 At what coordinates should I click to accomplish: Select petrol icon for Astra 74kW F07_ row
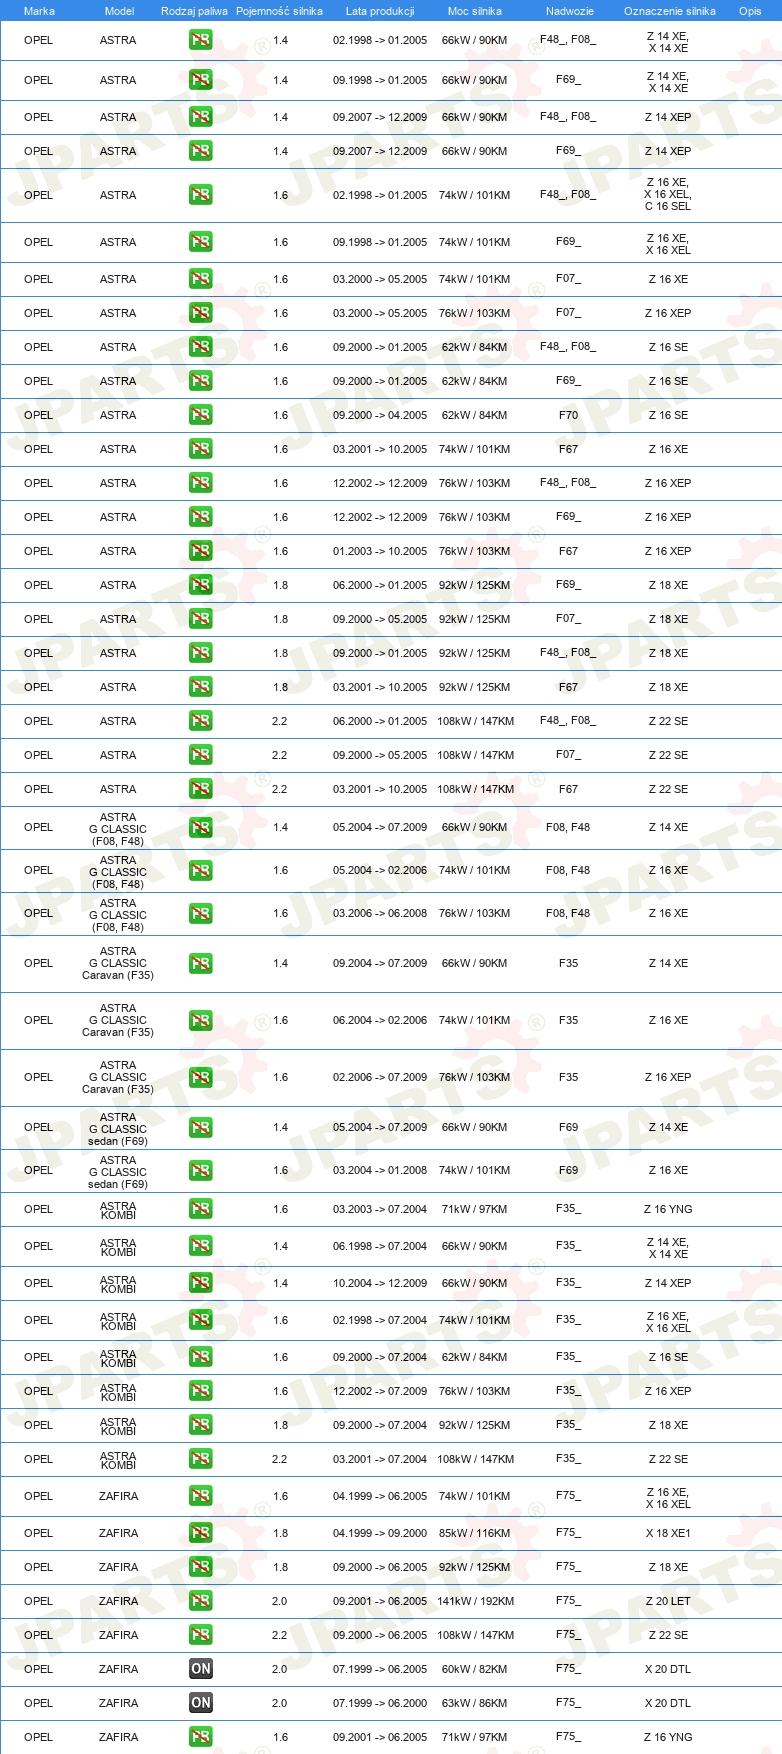click(201, 279)
